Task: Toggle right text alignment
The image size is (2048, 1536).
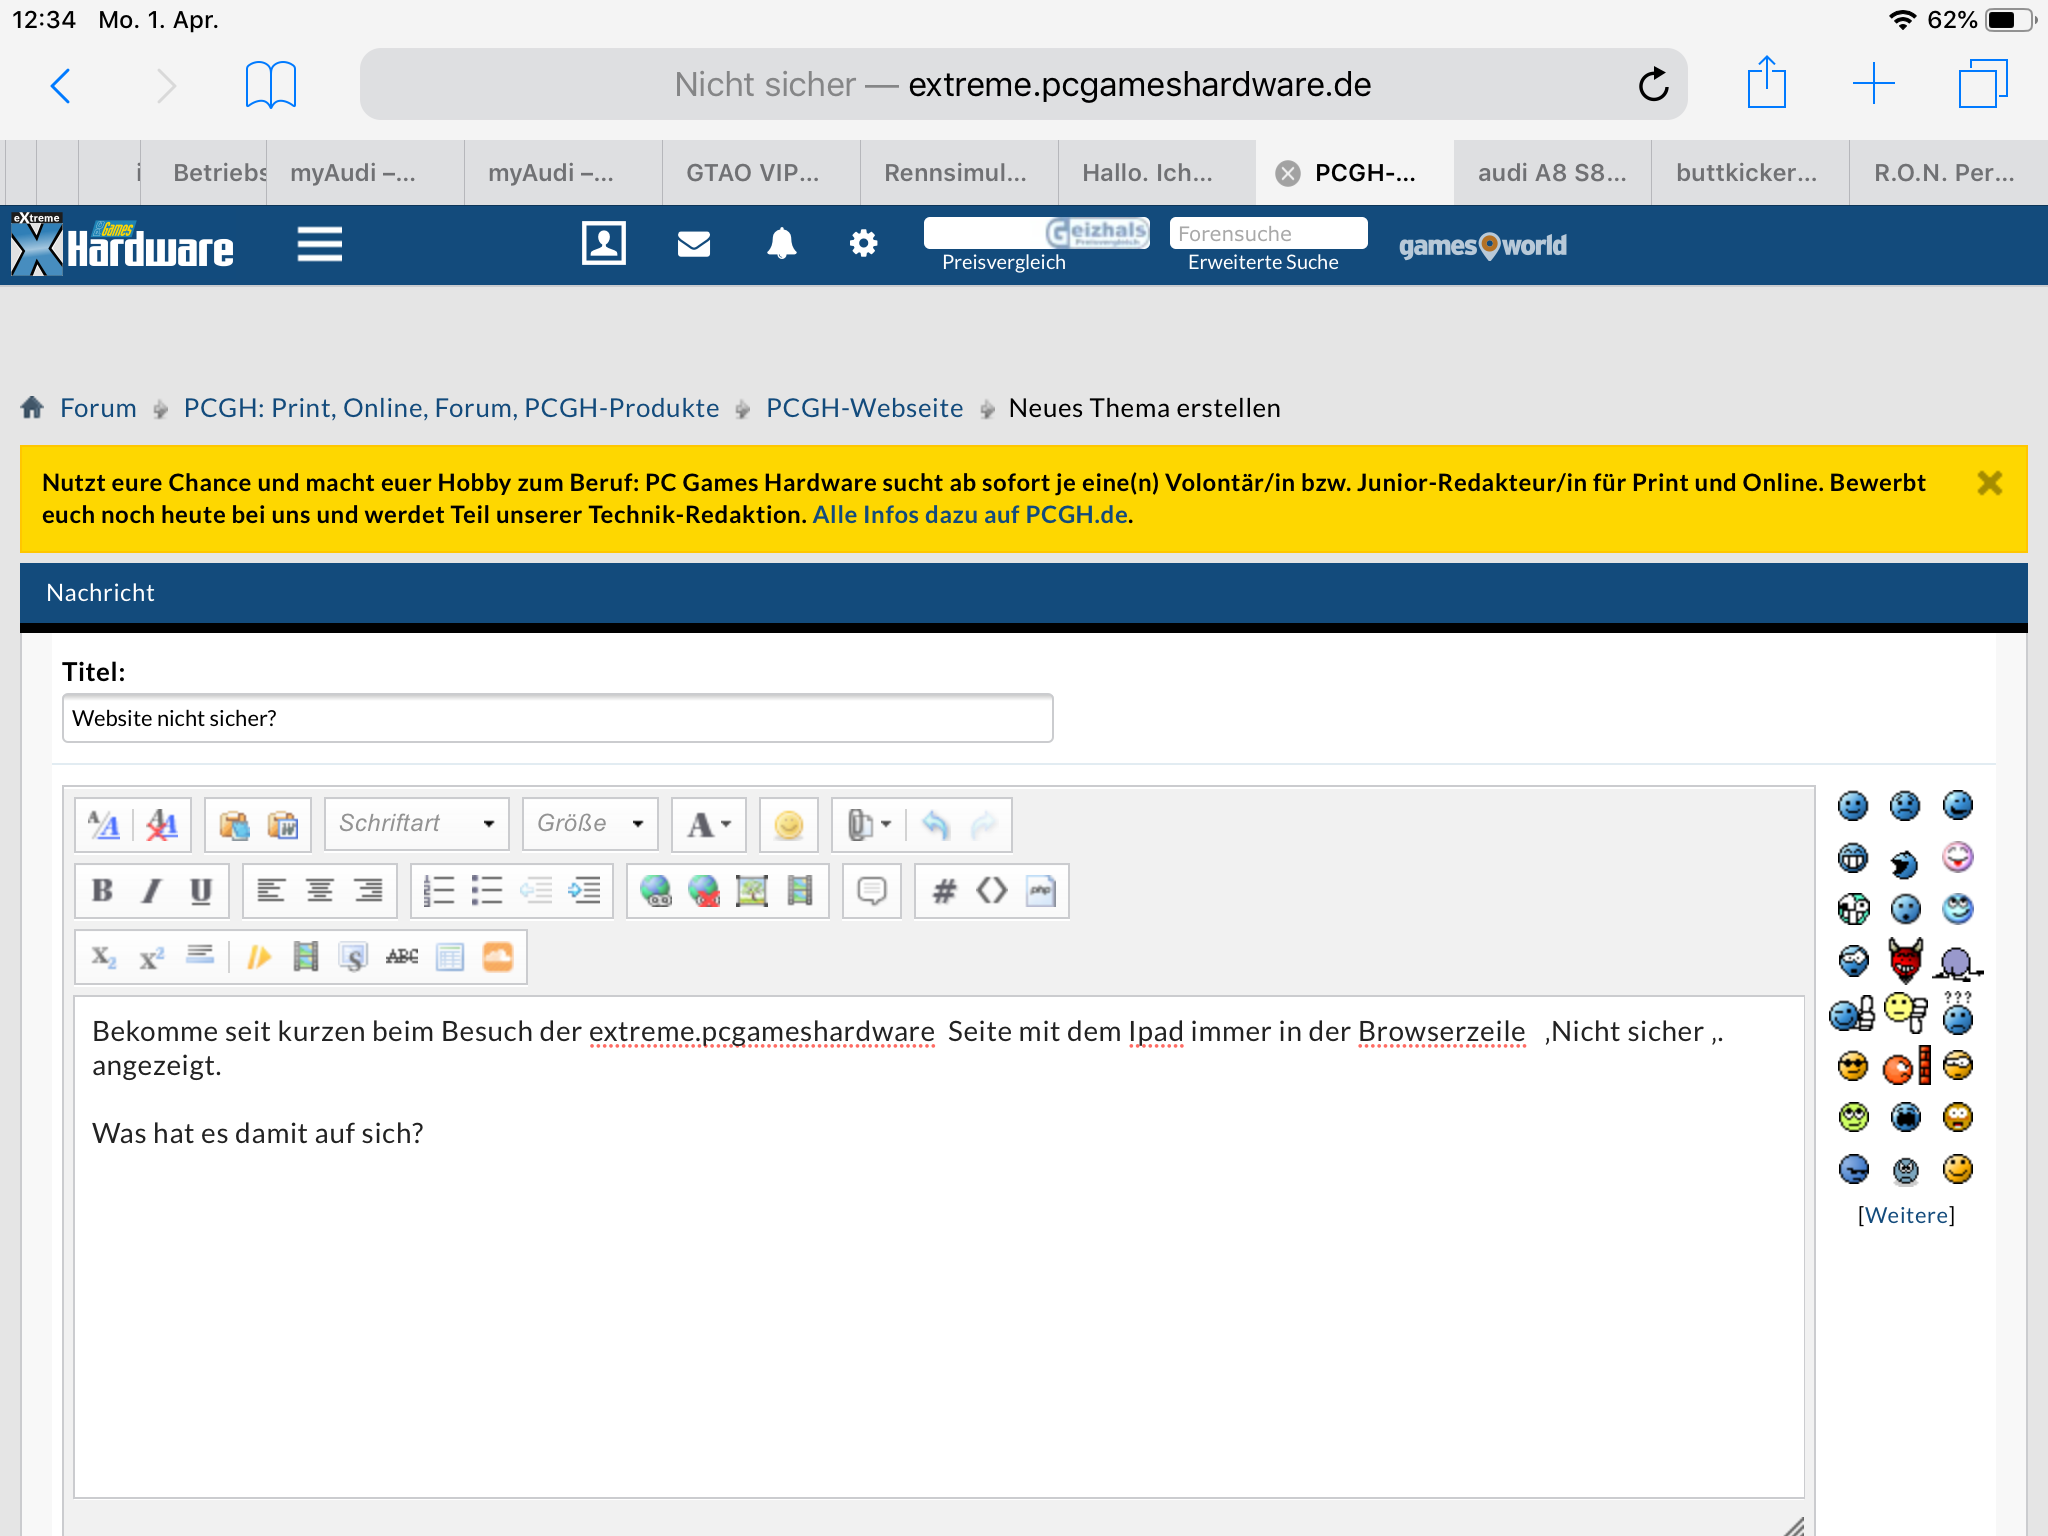Action: click(x=369, y=891)
